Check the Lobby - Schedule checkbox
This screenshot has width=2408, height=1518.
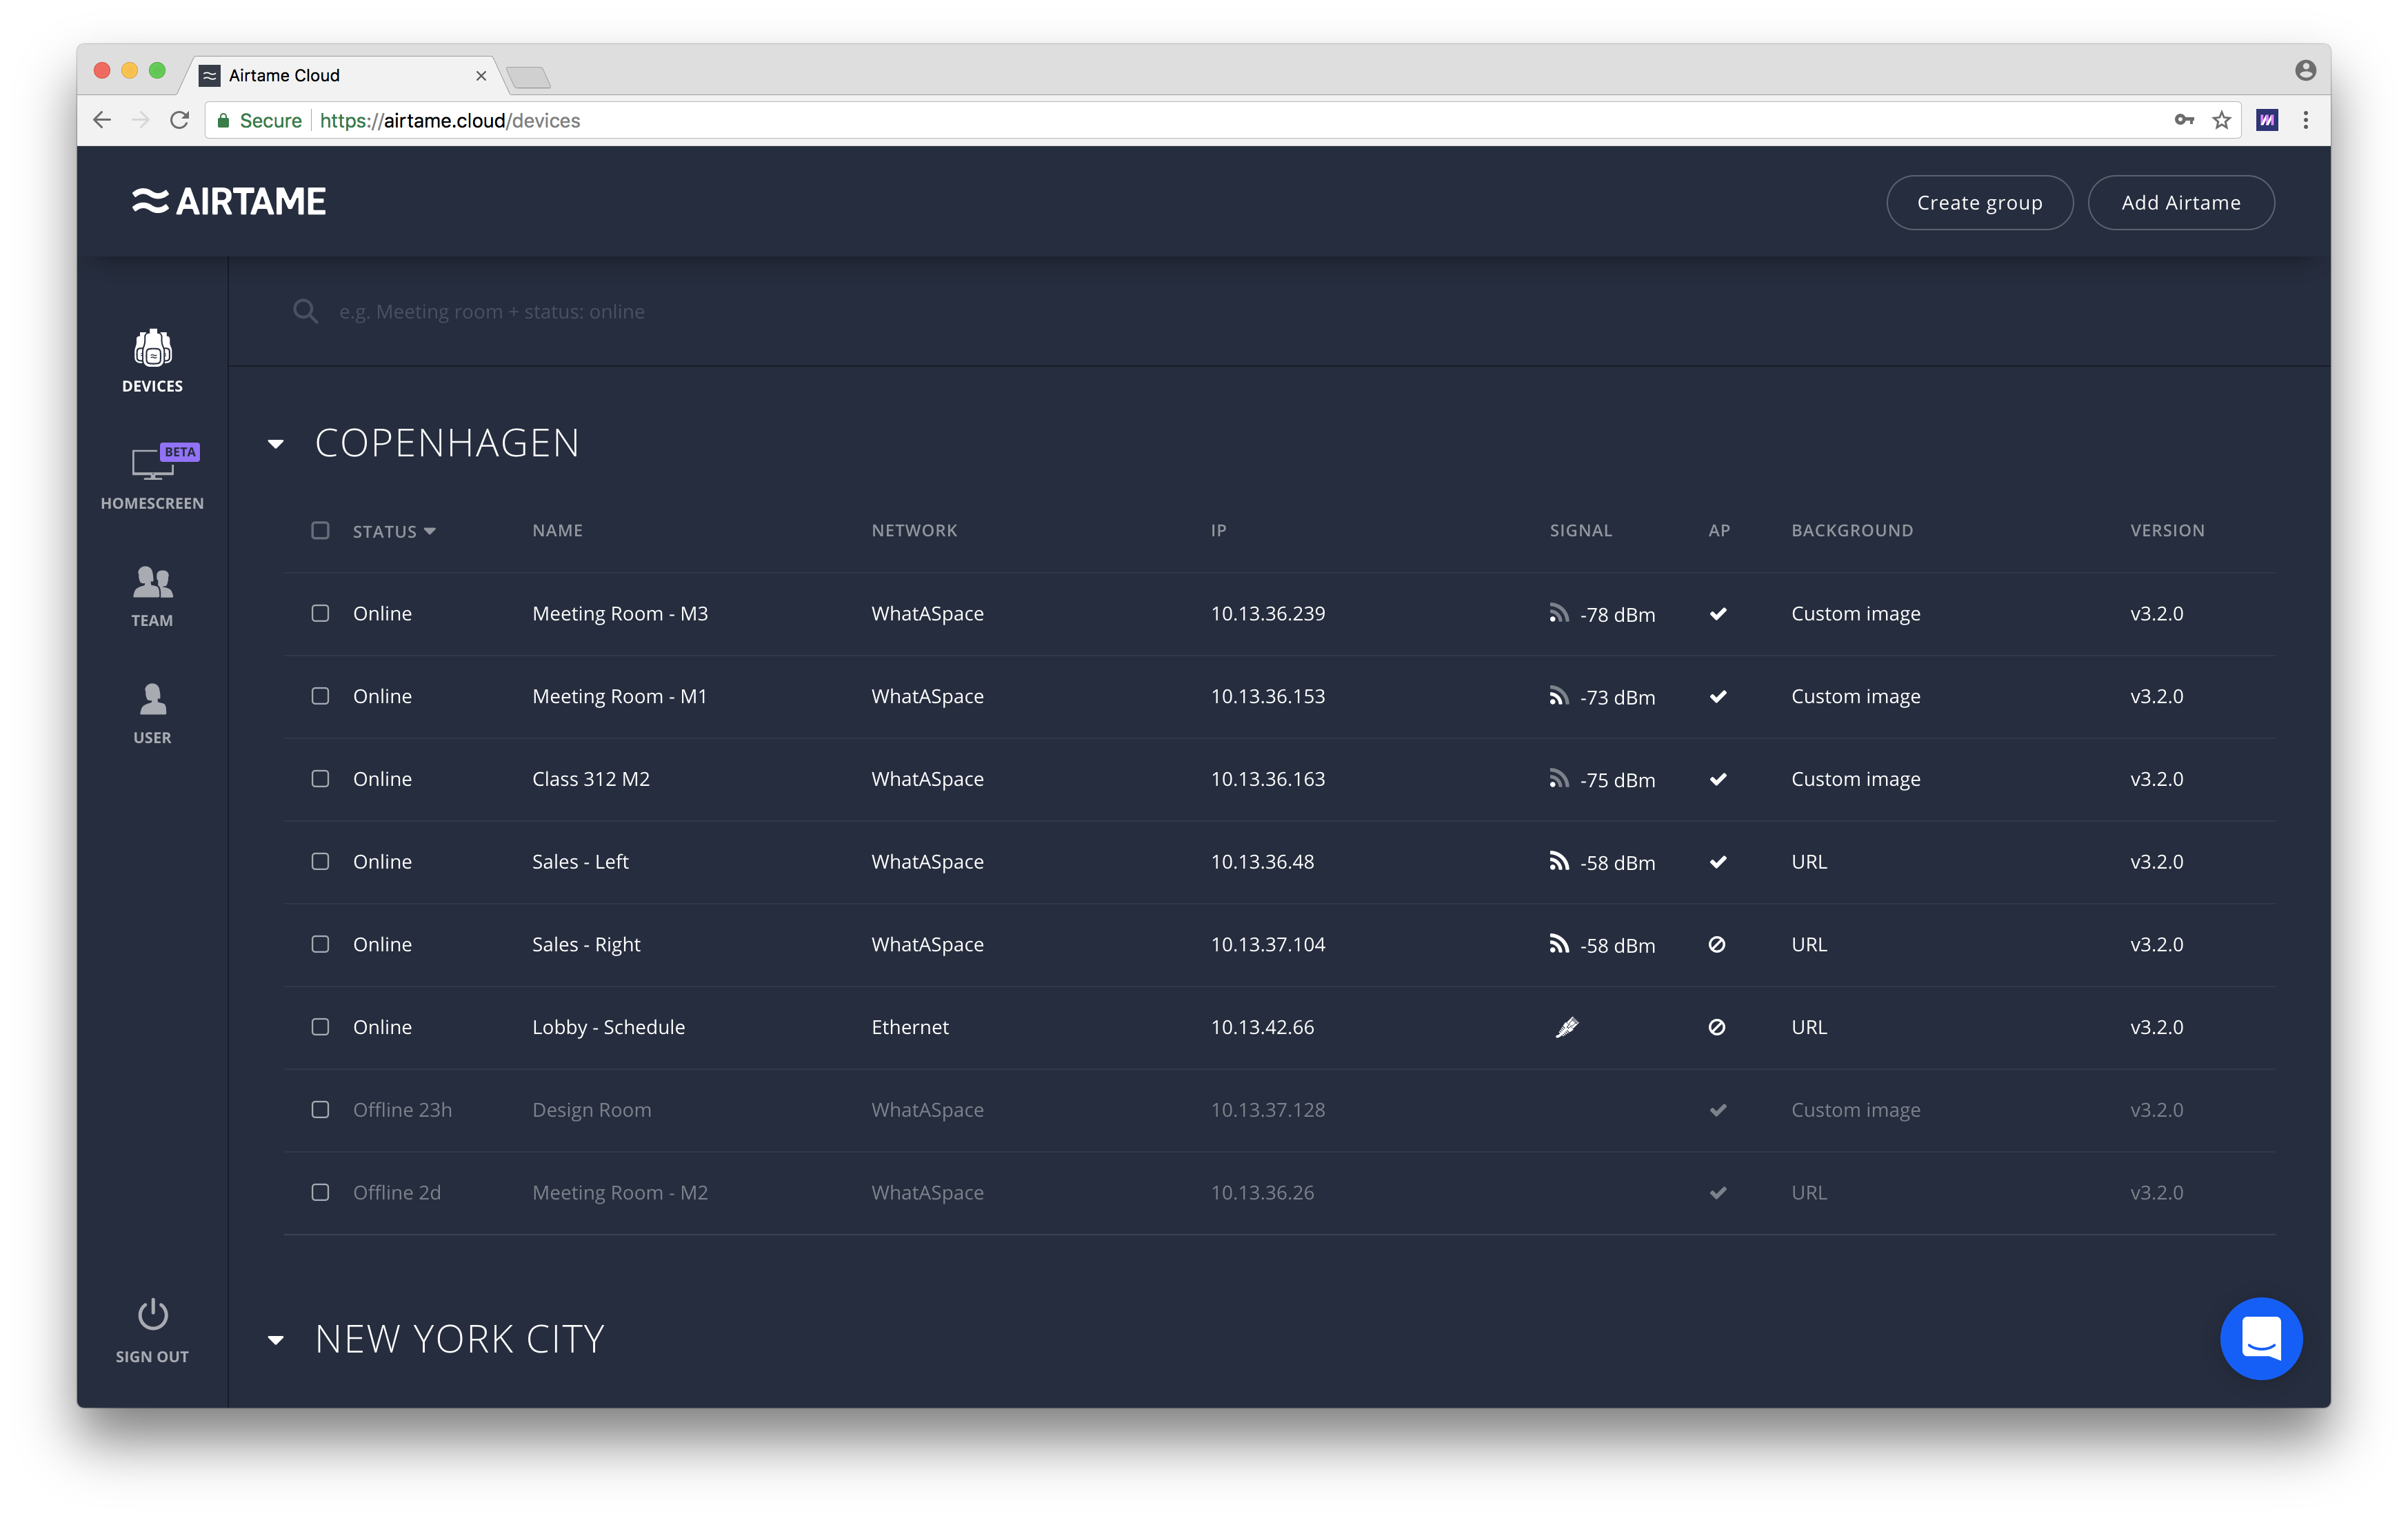[x=320, y=1027]
